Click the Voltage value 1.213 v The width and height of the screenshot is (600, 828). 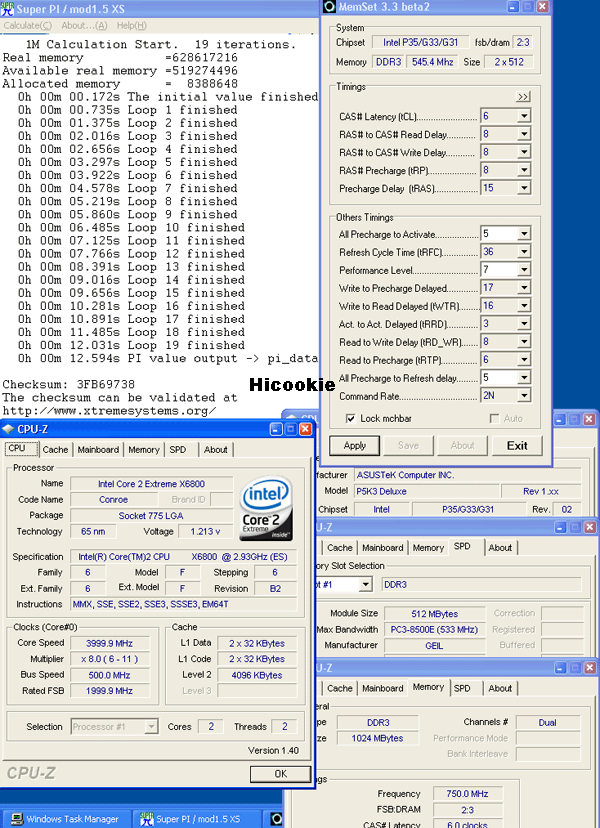click(x=205, y=532)
